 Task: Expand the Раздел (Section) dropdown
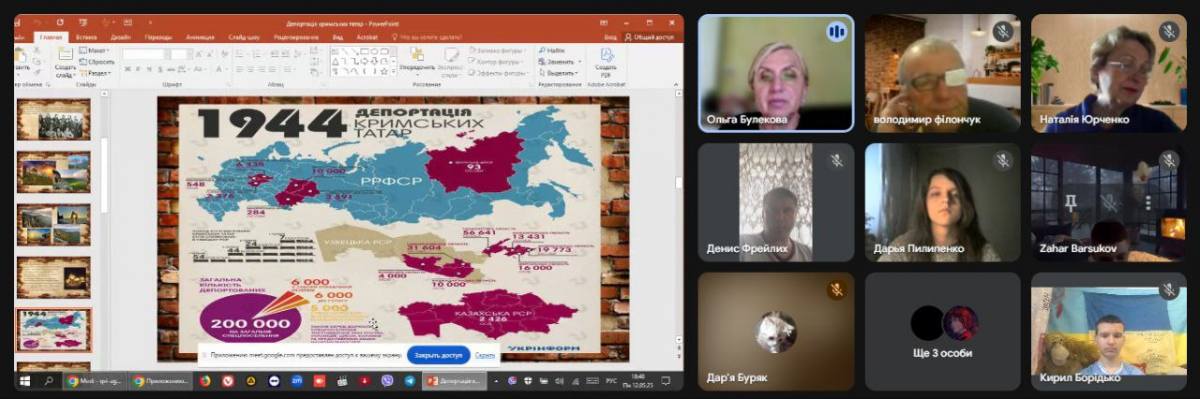[96, 72]
